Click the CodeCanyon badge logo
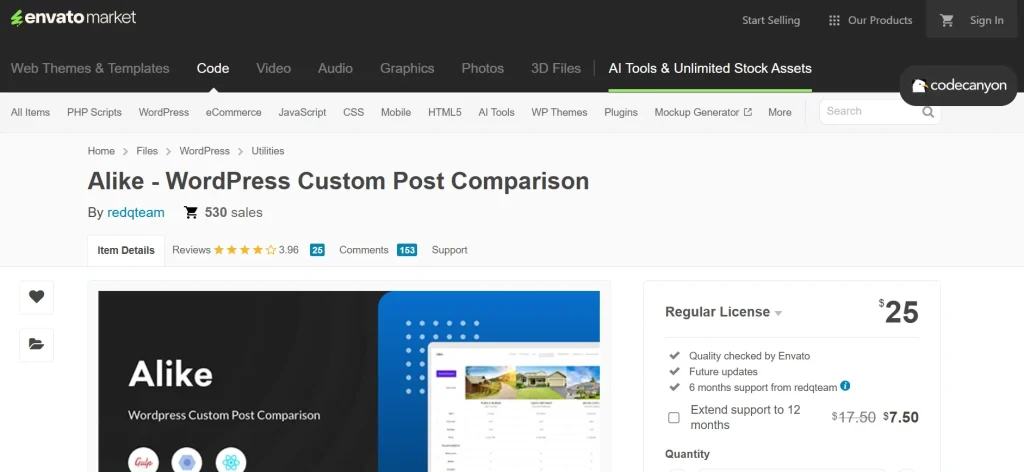 [959, 86]
